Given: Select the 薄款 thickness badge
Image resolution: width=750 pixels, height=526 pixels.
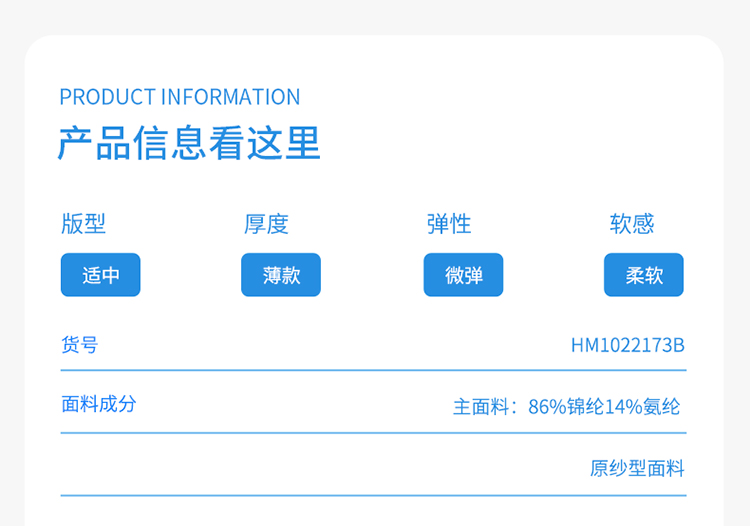Looking at the screenshot, I should pos(281,275).
